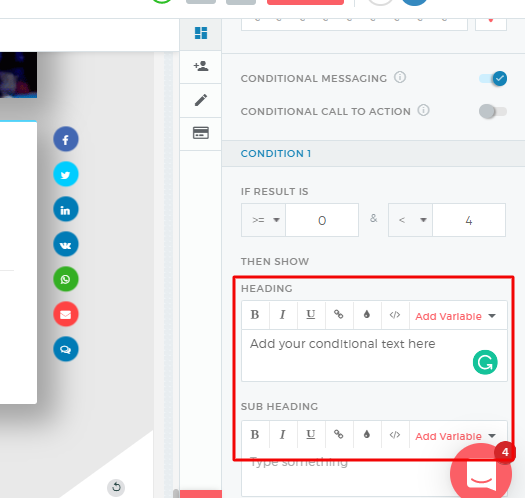Open code view in the Heading toolbar
The height and width of the screenshot is (498, 525).
(395, 315)
